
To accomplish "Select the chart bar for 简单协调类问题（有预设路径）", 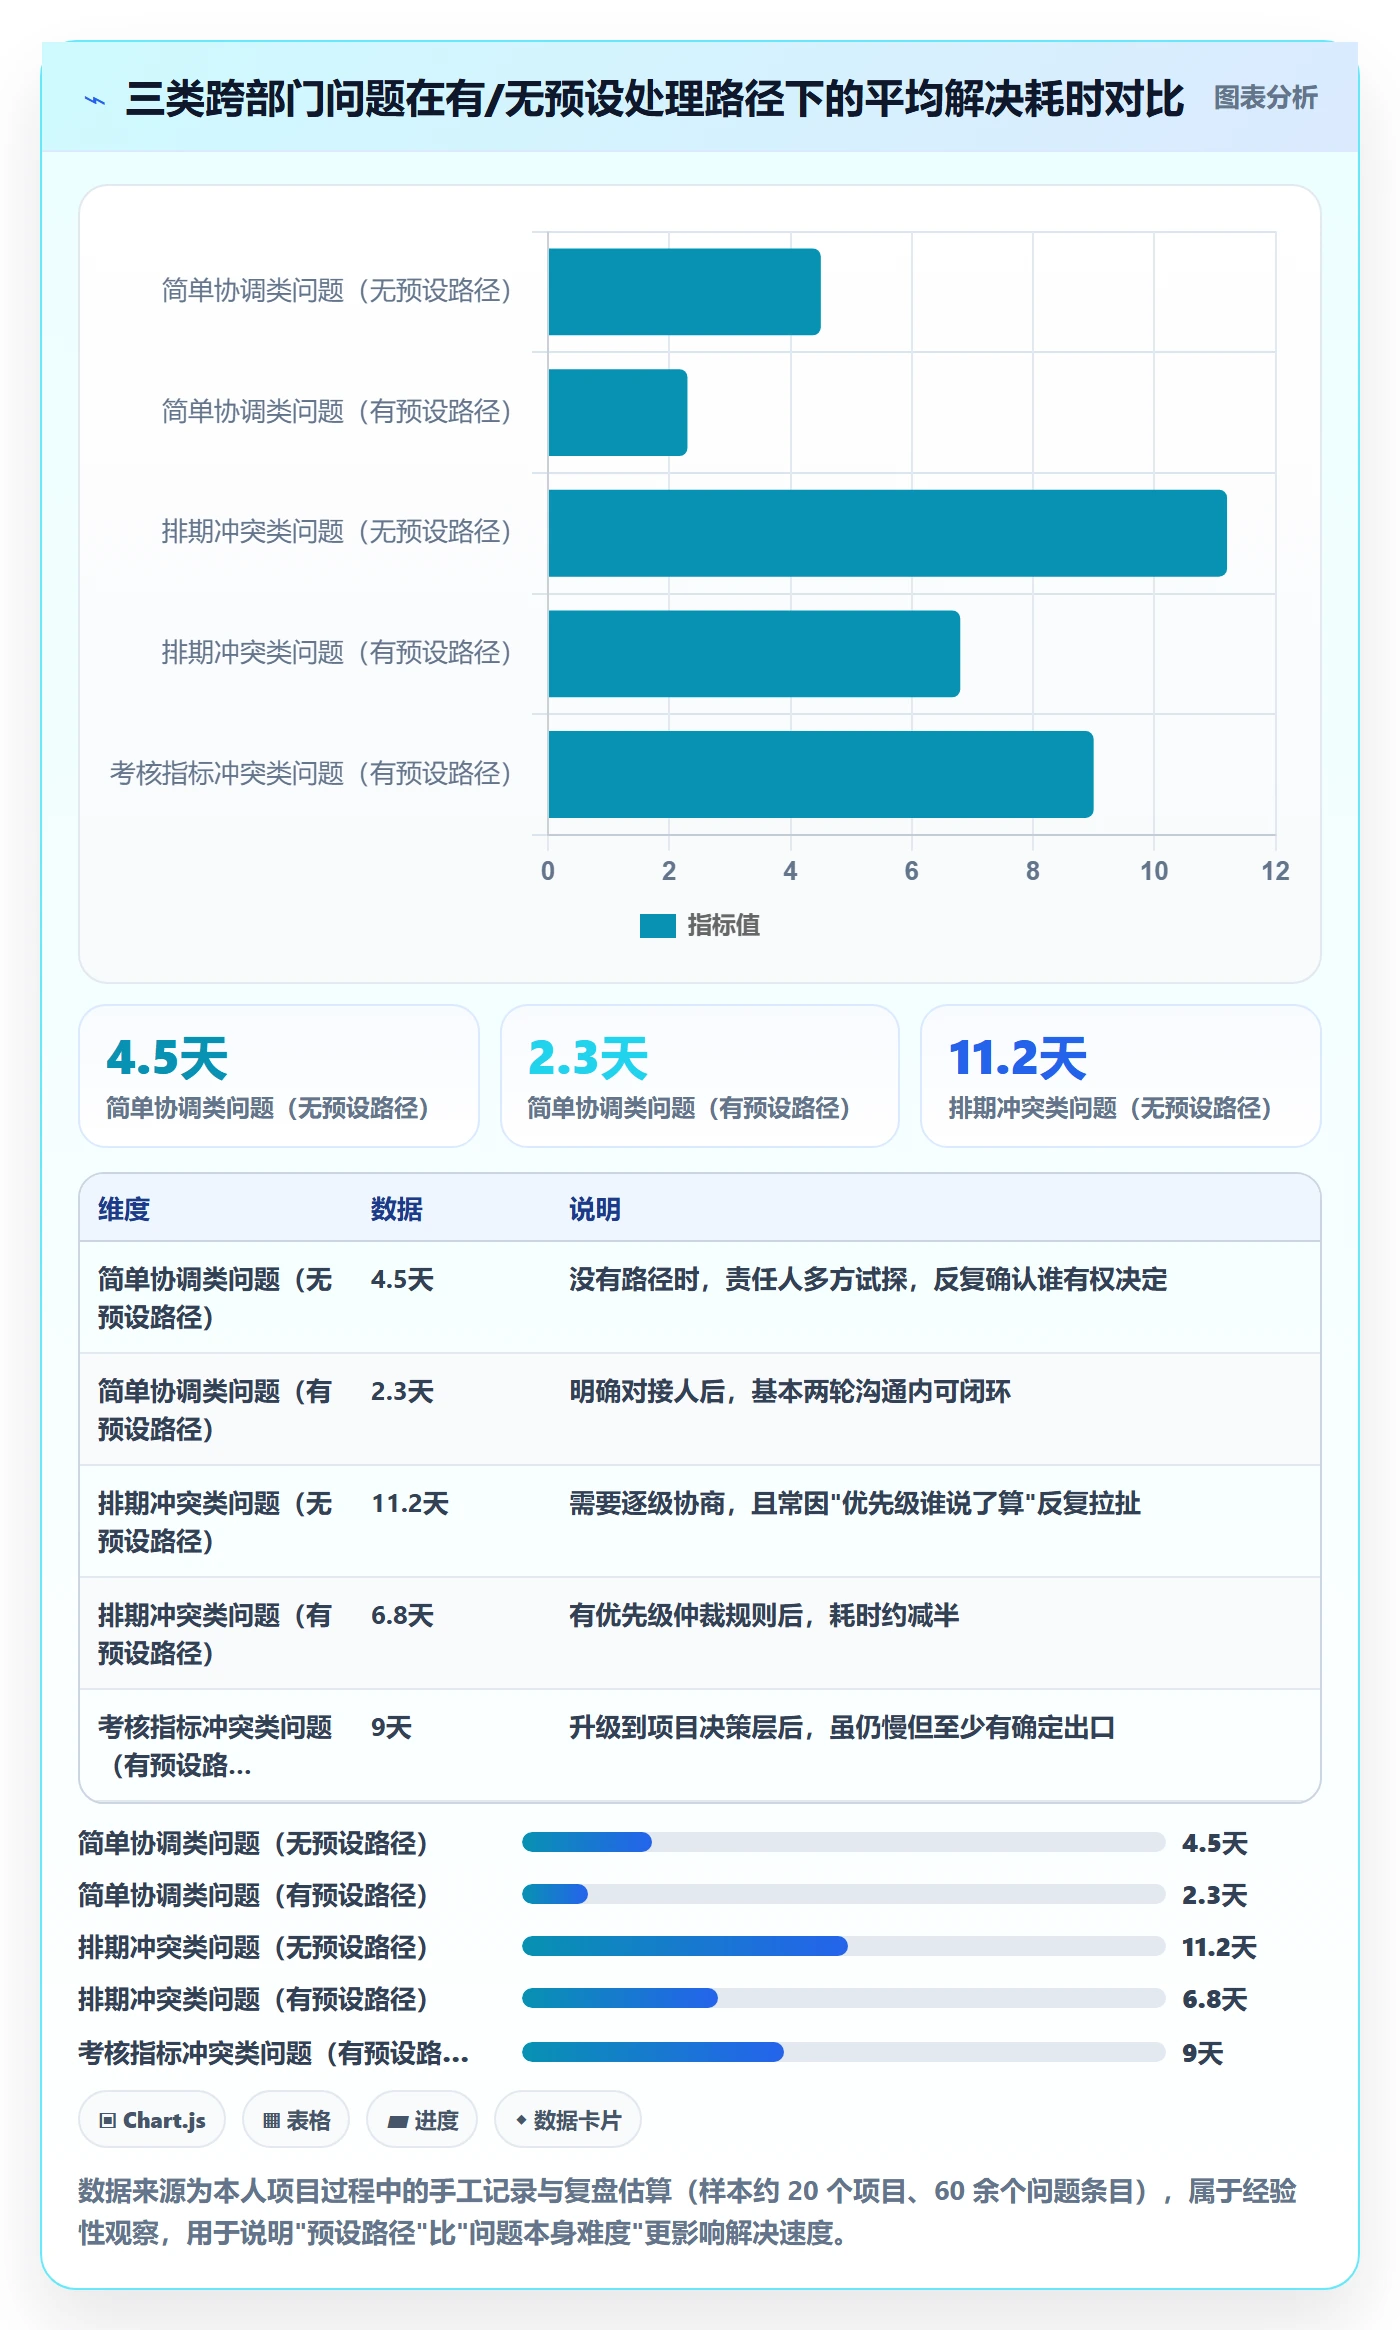I will pos(617,413).
